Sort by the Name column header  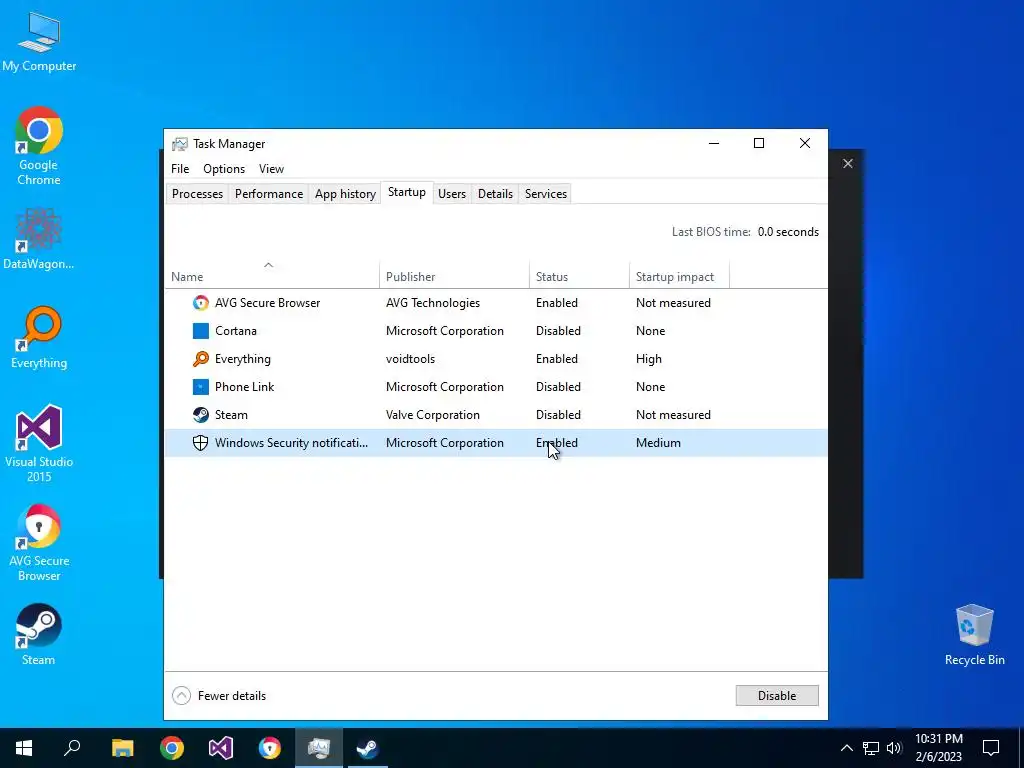pyautogui.click(x=272, y=273)
